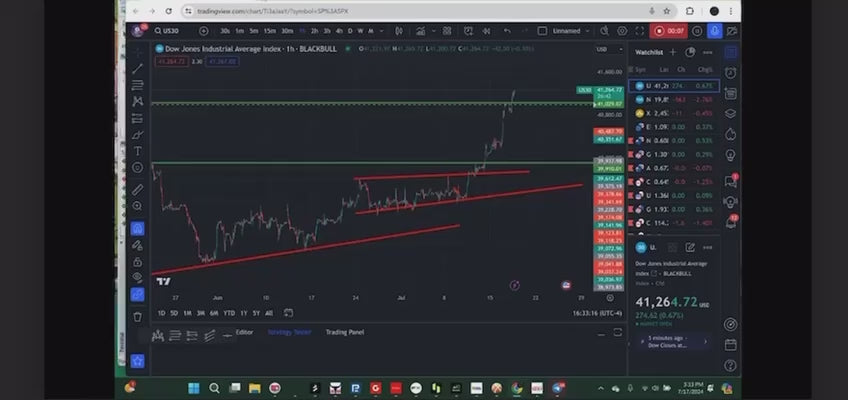Image resolution: width=848 pixels, height=400 pixels.
Task: Toggle magnet mode
Action: (137, 228)
